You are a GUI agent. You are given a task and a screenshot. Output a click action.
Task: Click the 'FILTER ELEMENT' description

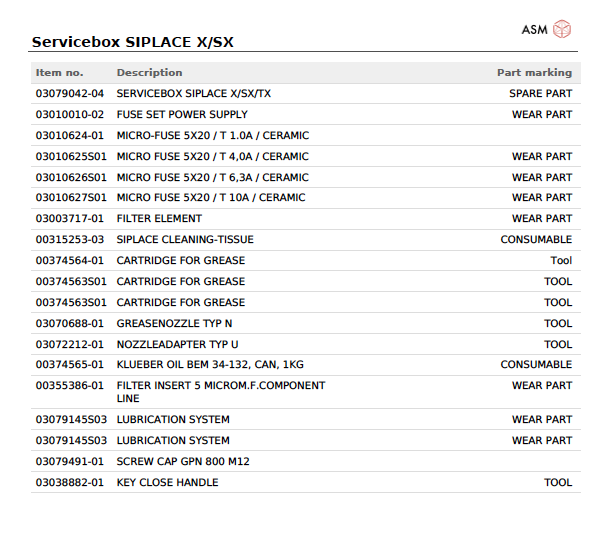(x=159, y=219)
